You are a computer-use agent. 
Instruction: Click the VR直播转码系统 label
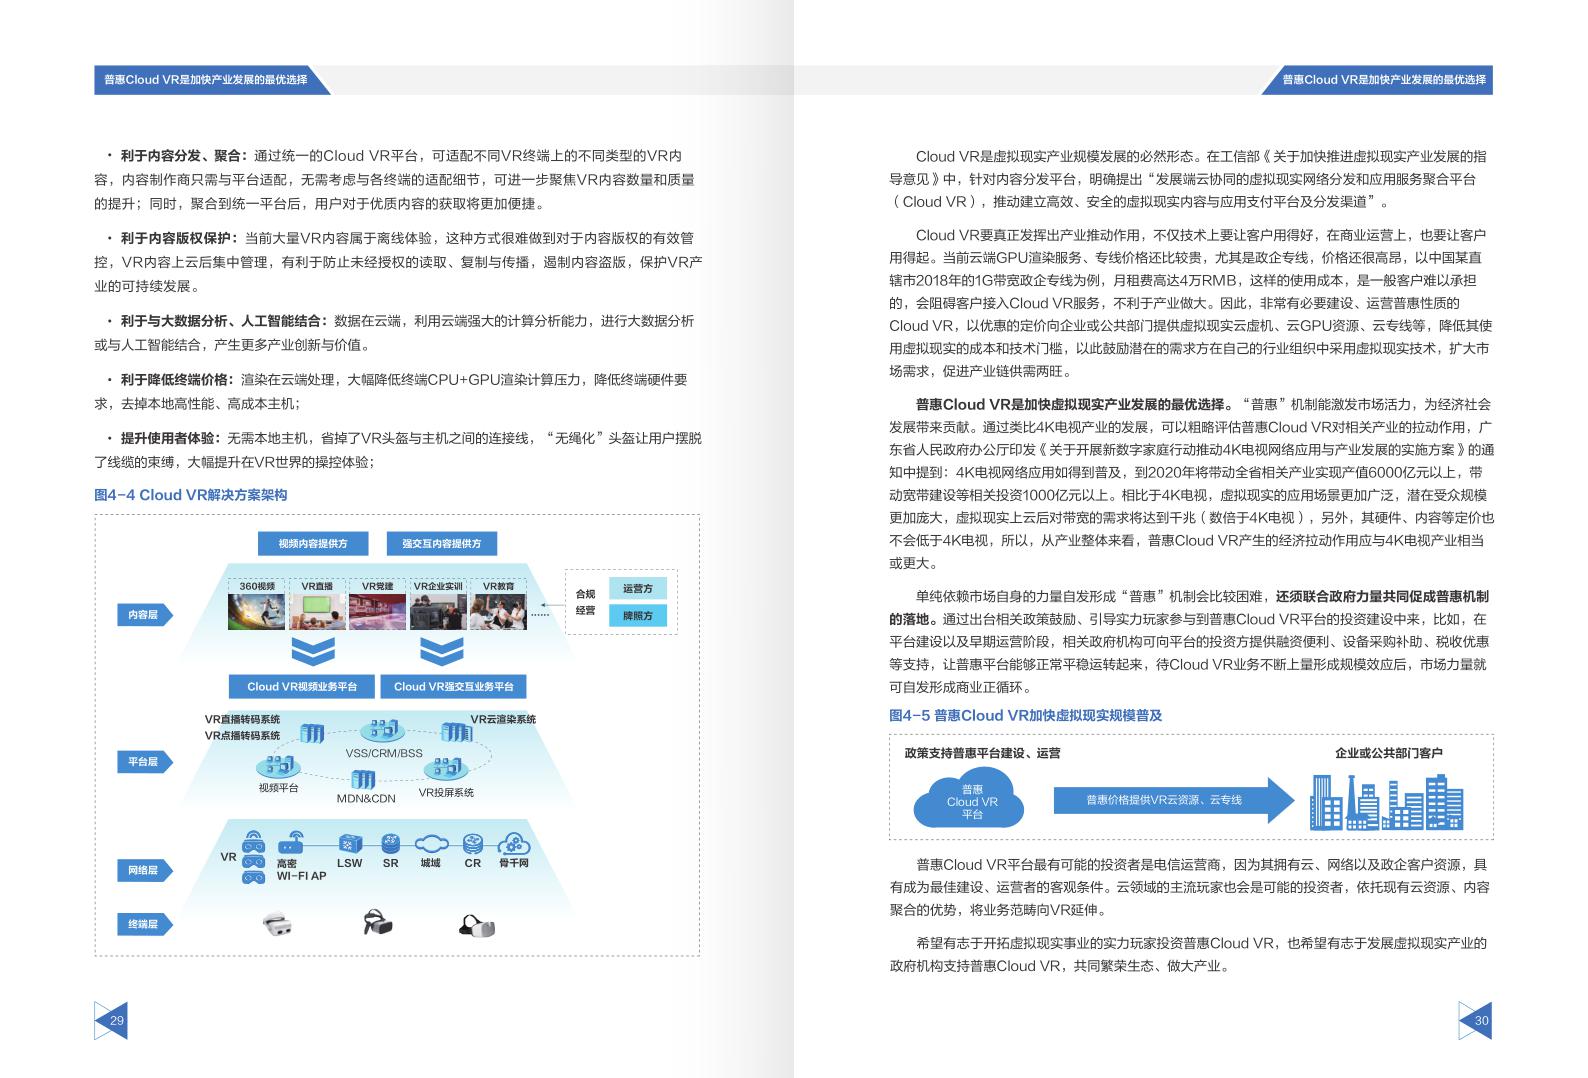pyautogui.click(x=242, y=720)
